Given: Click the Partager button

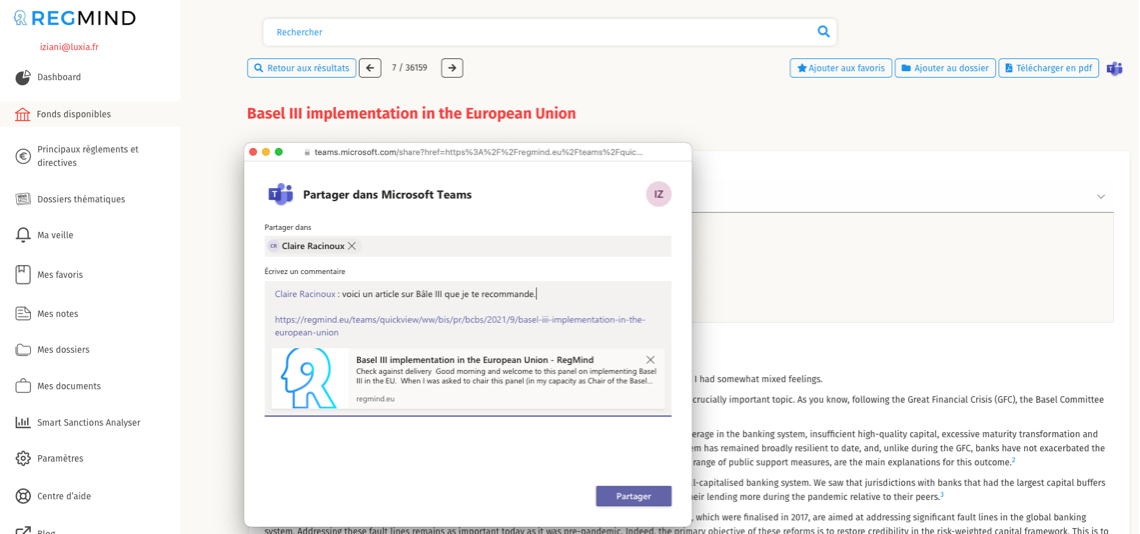Looking at the screenshot, I should tap(633, 496).
